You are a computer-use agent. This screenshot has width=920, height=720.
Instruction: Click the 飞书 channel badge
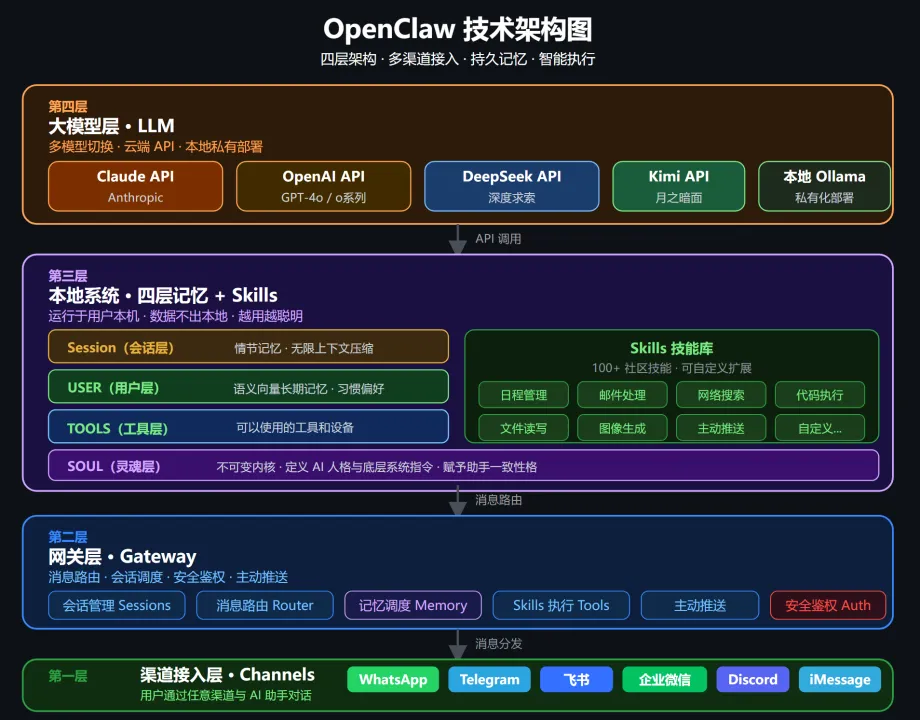click(x=576, y=680)
